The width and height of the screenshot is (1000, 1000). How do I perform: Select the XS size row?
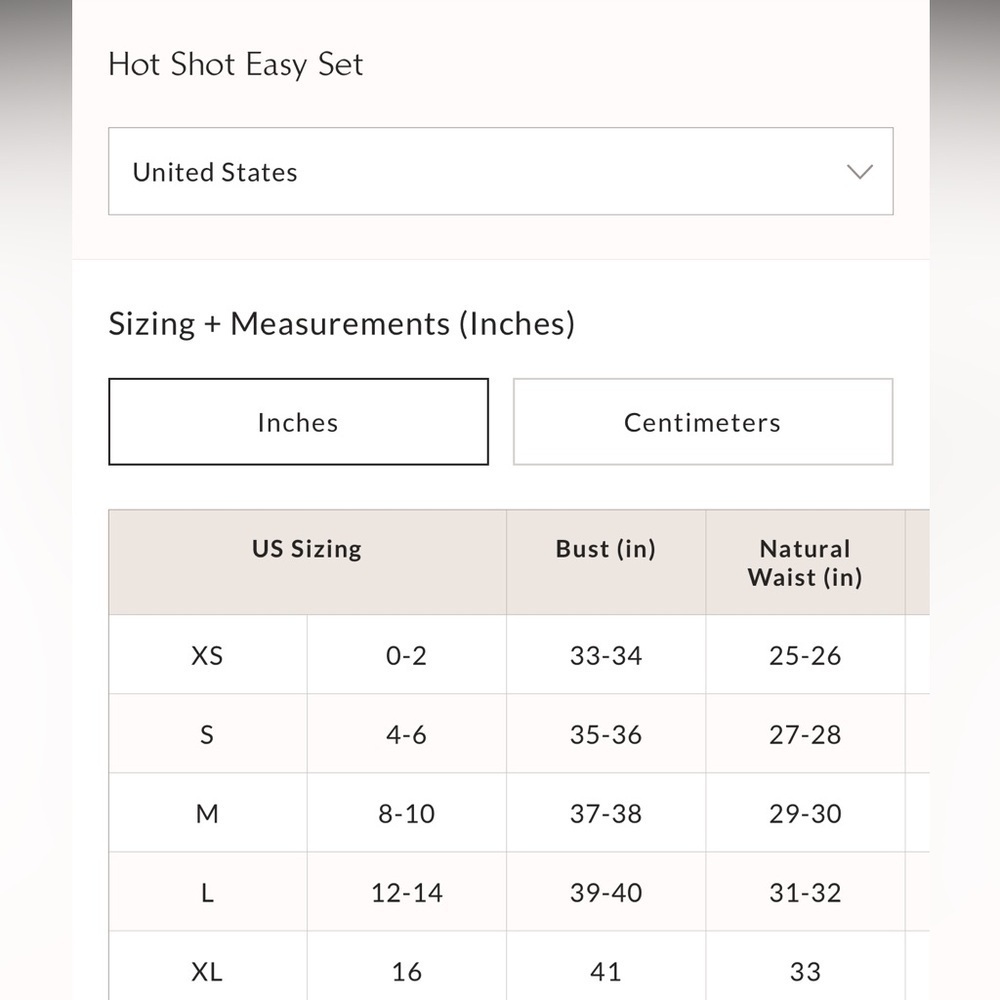(206, 655)
